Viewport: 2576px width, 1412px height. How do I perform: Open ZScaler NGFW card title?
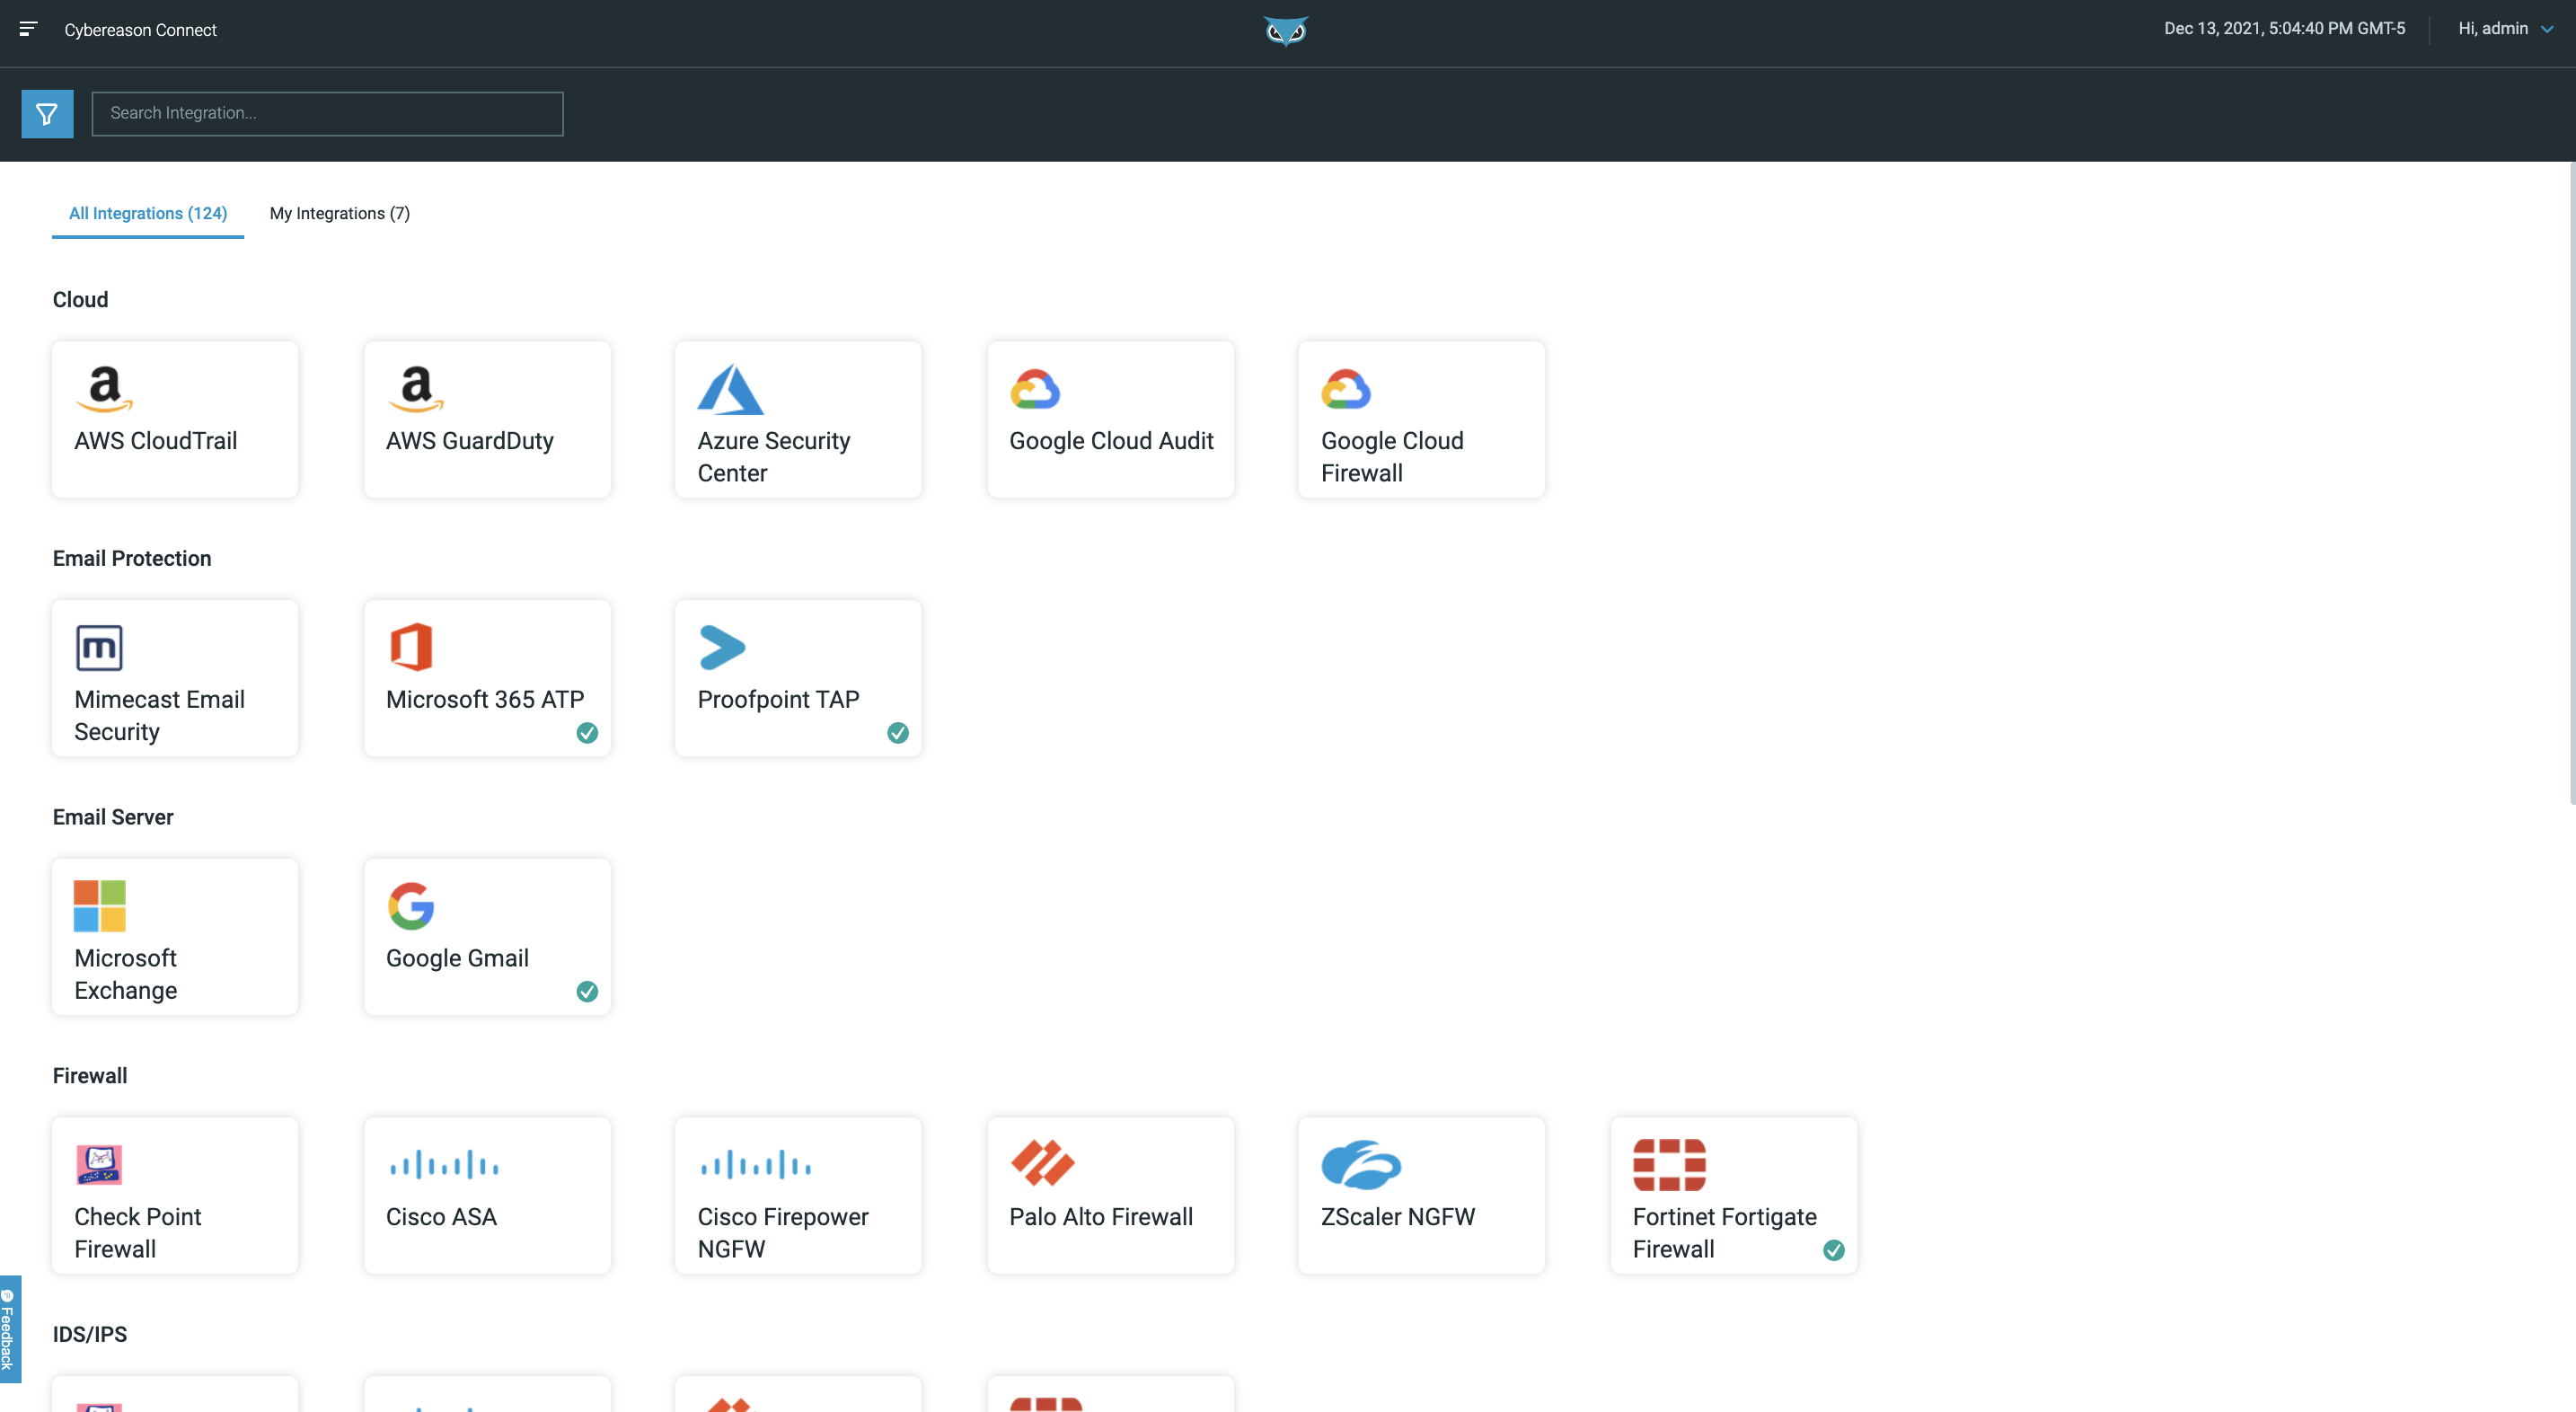click(1397, 1217)
